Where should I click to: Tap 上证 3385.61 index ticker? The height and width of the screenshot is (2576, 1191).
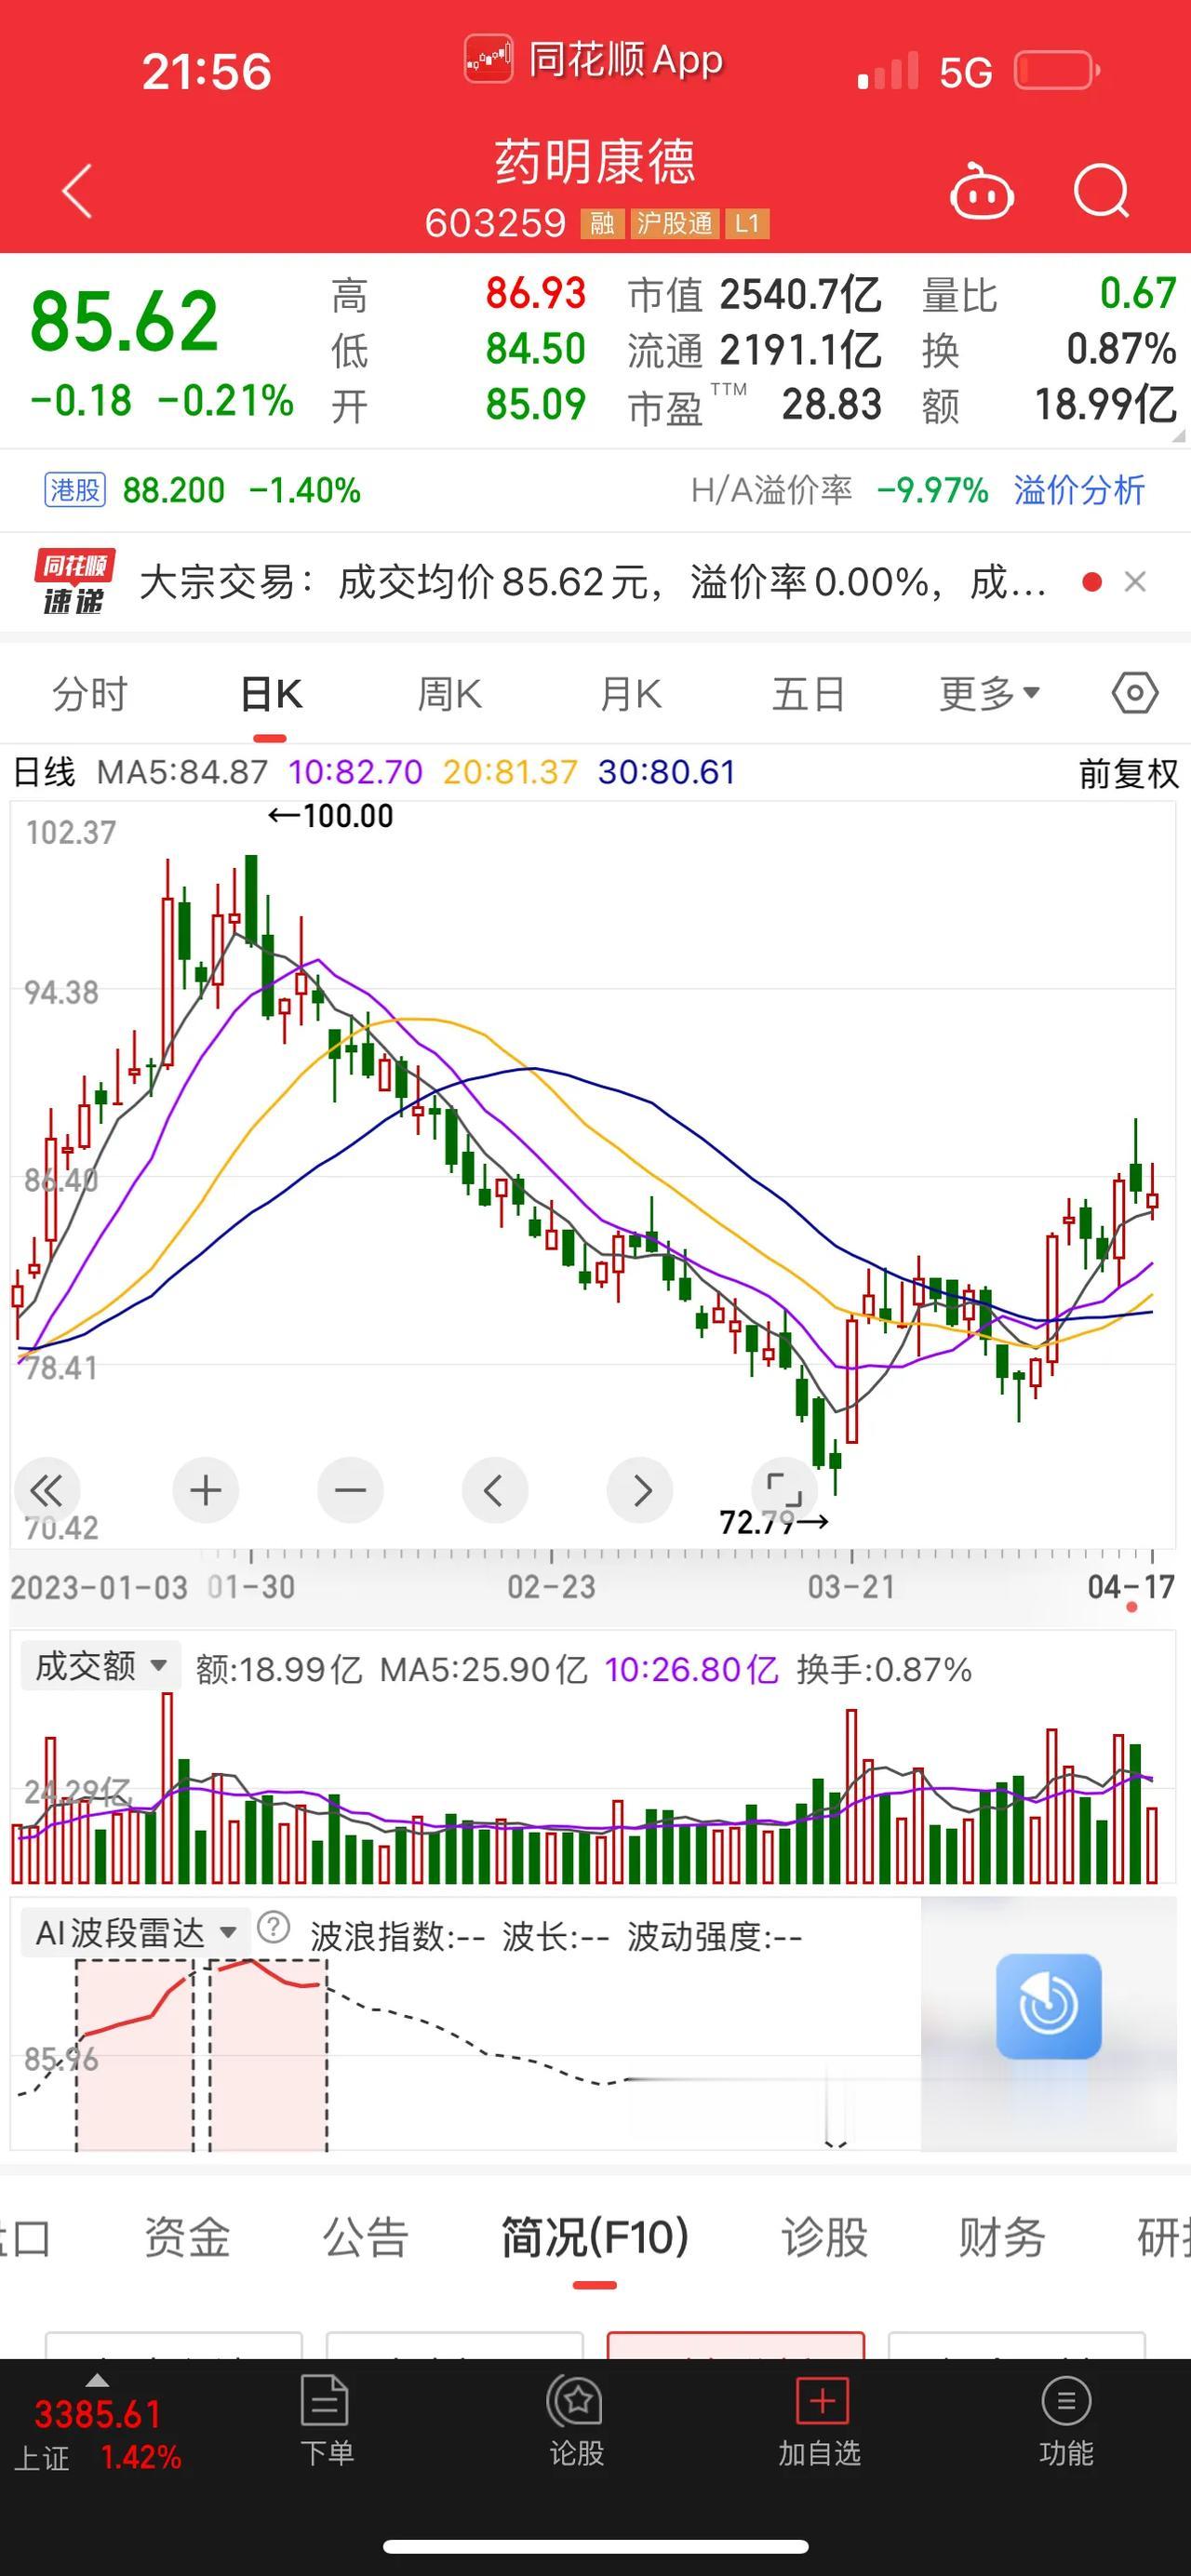[x=97, y=2434]
